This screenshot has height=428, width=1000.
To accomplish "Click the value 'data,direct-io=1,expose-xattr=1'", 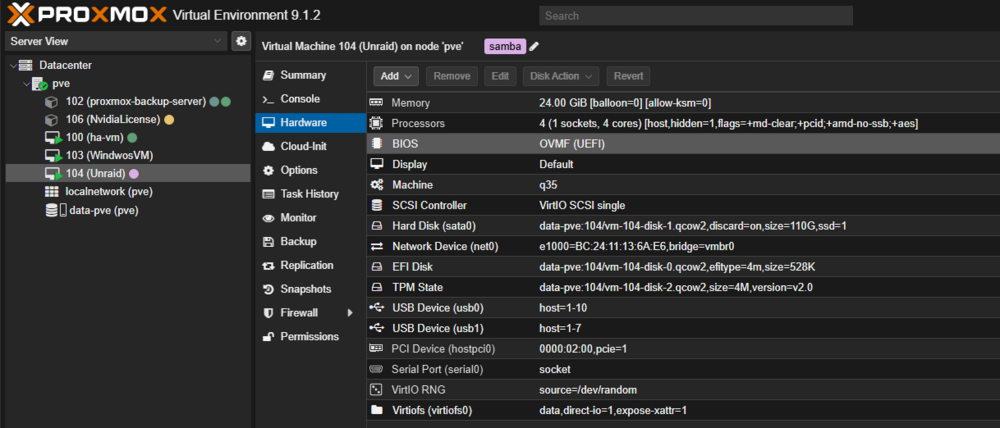I will [x=613, y=411].
